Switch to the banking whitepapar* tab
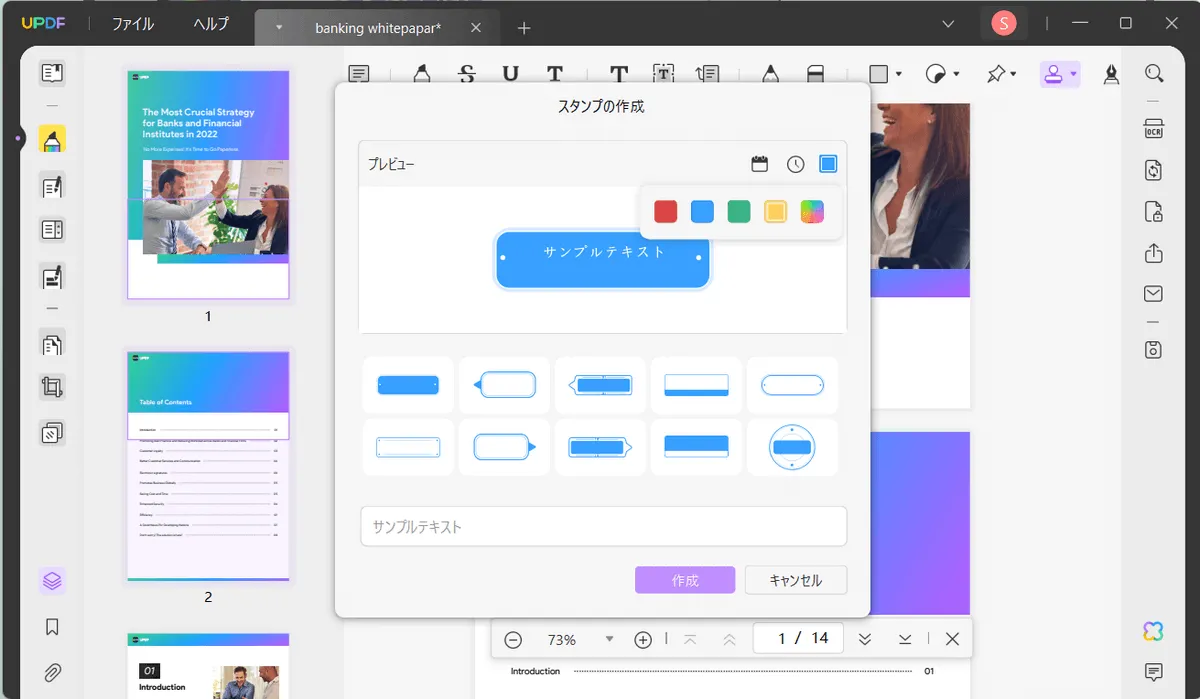Viewport: 1200px width, 699px height. [378, 27]
